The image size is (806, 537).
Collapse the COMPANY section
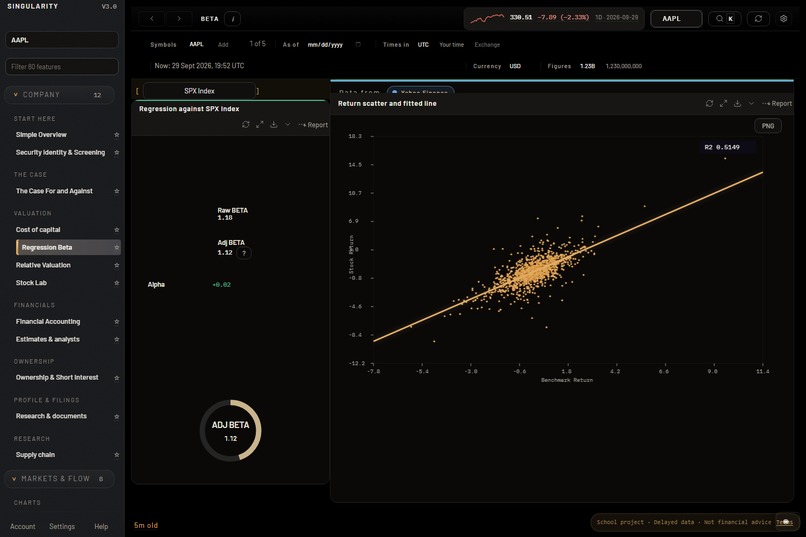[59, 95]
